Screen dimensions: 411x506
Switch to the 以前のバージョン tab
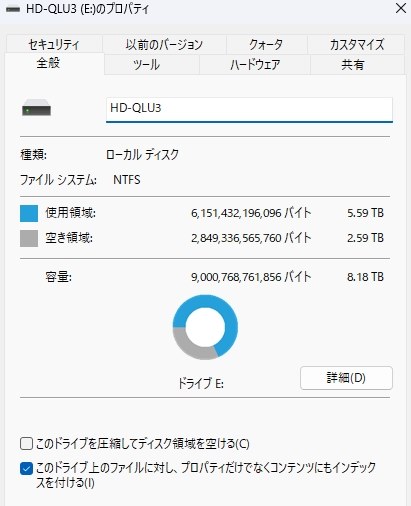(164, 44)
